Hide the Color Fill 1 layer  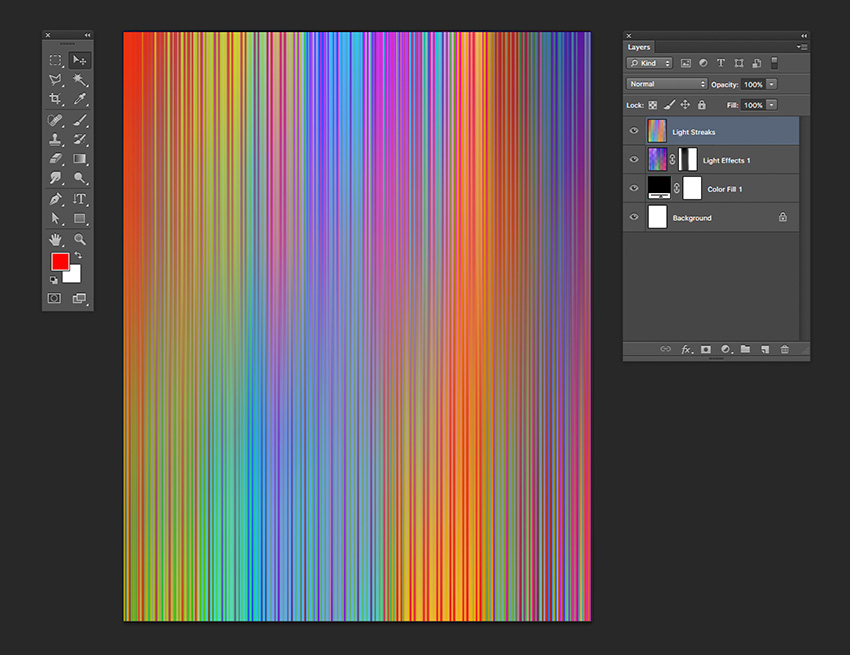[x=634, y=188]
